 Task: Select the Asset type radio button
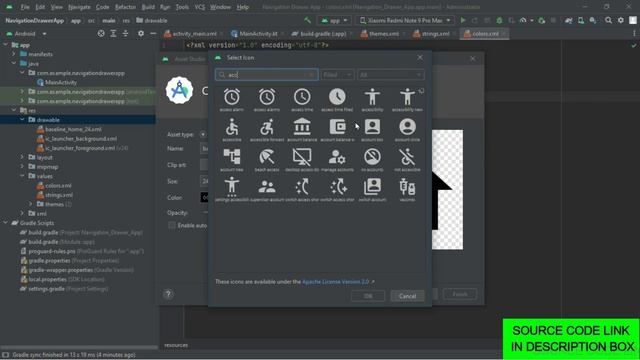click(x=203, y=134)
